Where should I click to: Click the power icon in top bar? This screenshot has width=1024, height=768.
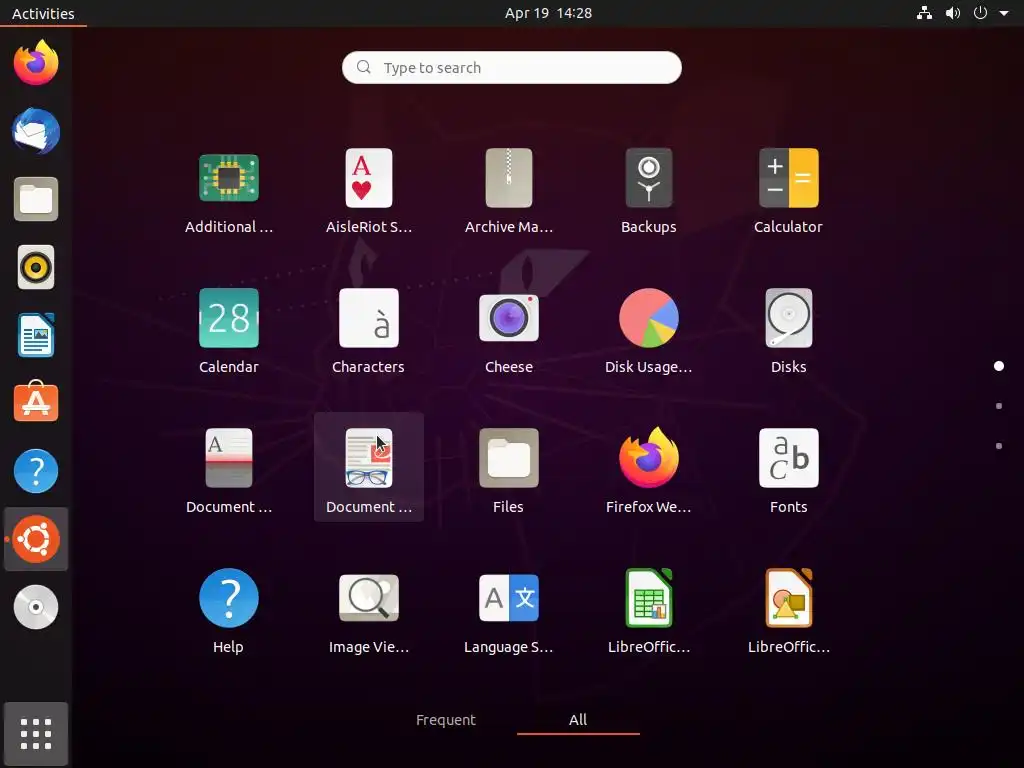pos(980,13)
